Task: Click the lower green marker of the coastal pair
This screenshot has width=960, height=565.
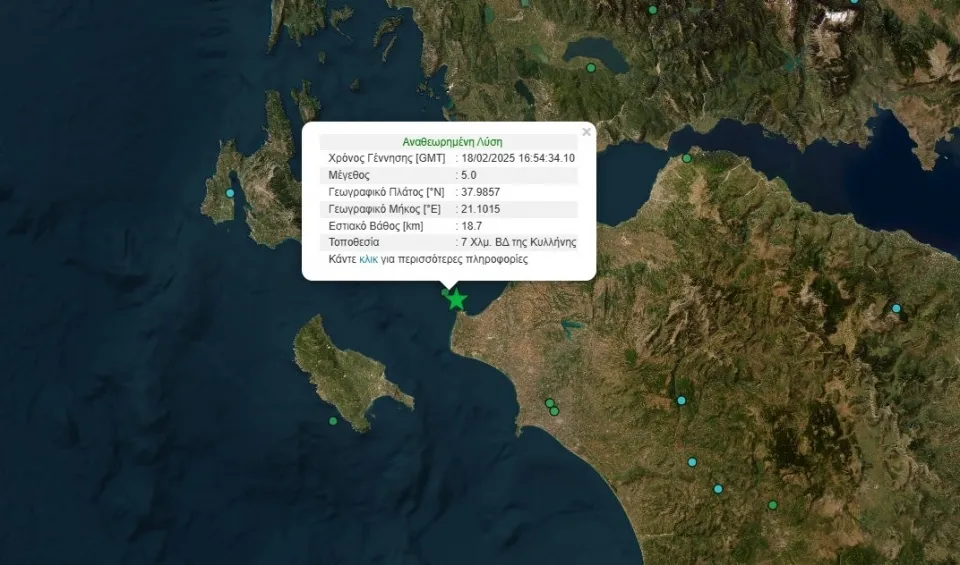Action: (x=554, y=411)
